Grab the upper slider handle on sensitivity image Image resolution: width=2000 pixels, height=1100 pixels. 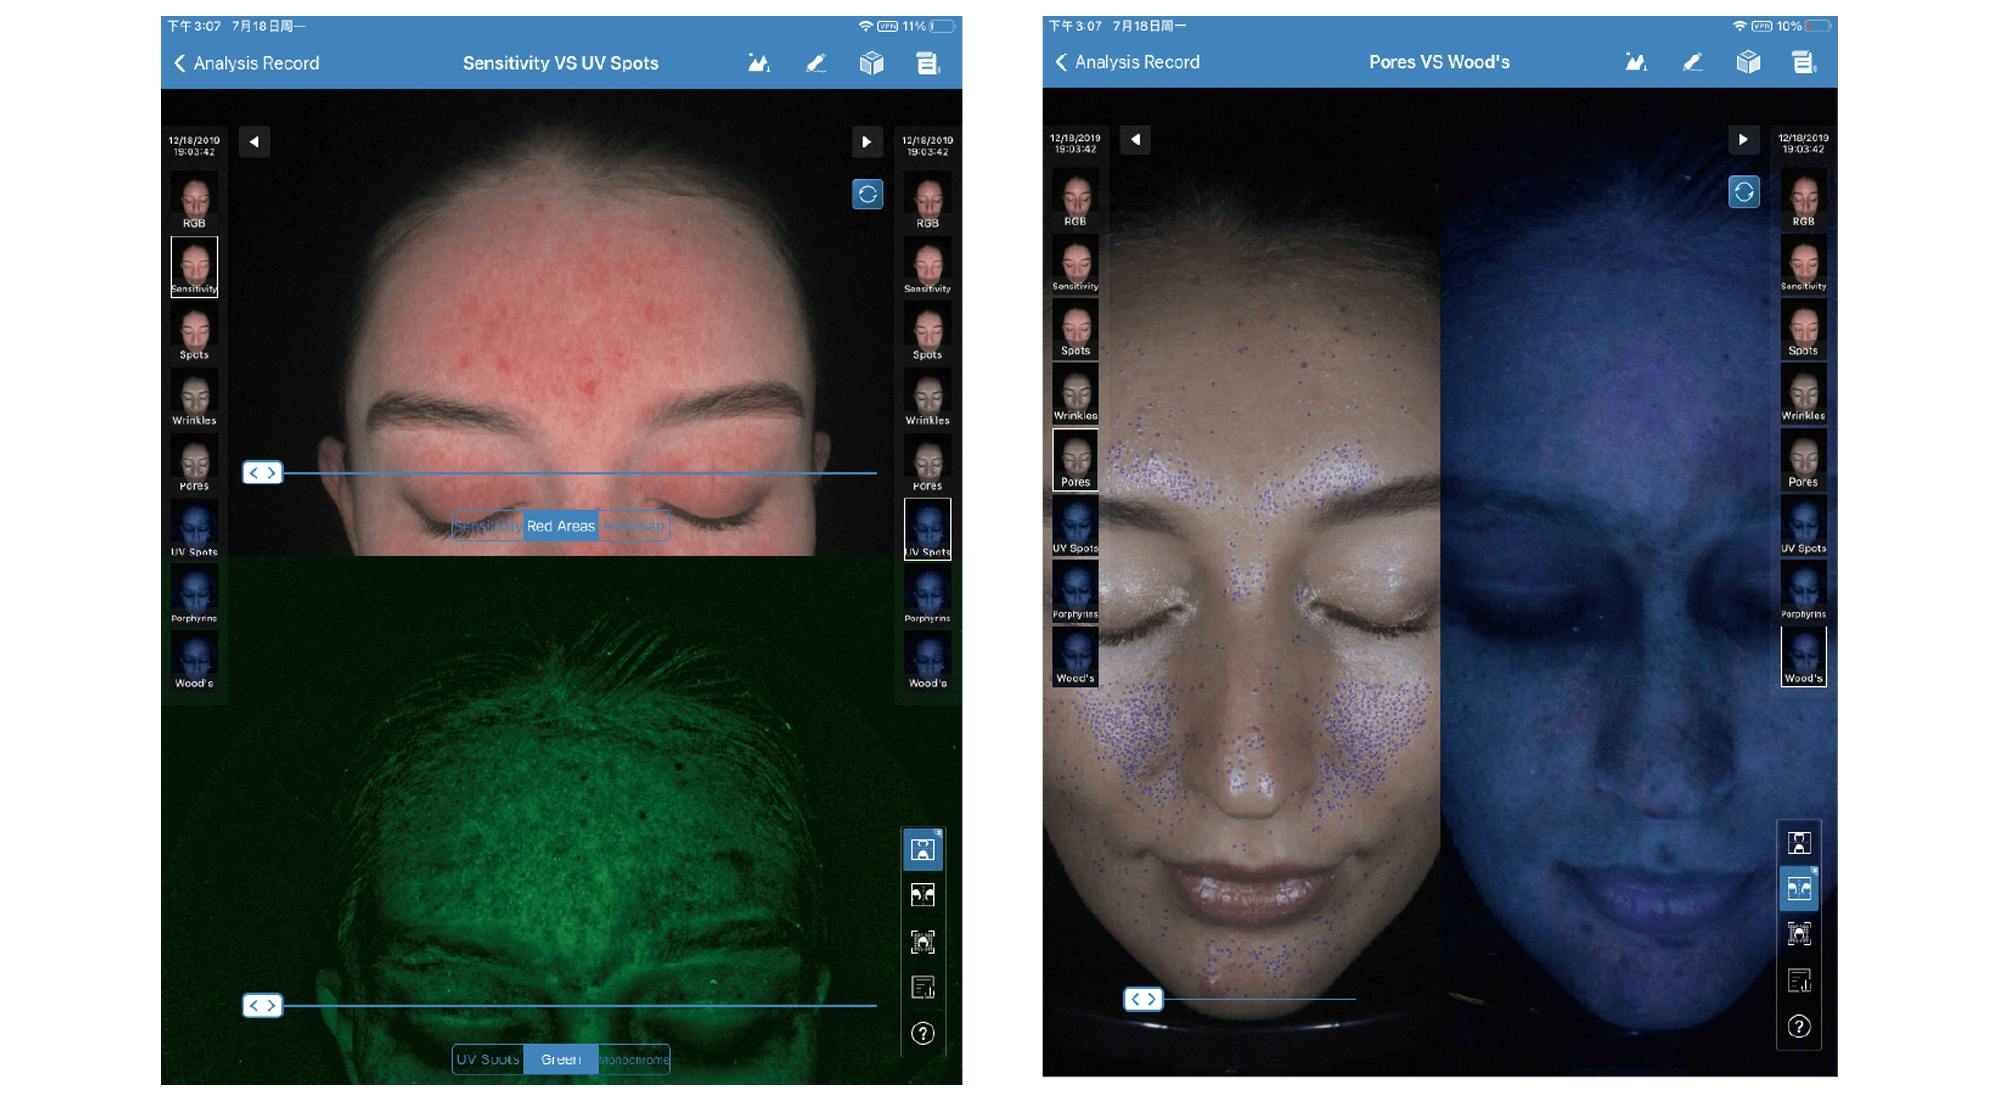tap(263, 473)
